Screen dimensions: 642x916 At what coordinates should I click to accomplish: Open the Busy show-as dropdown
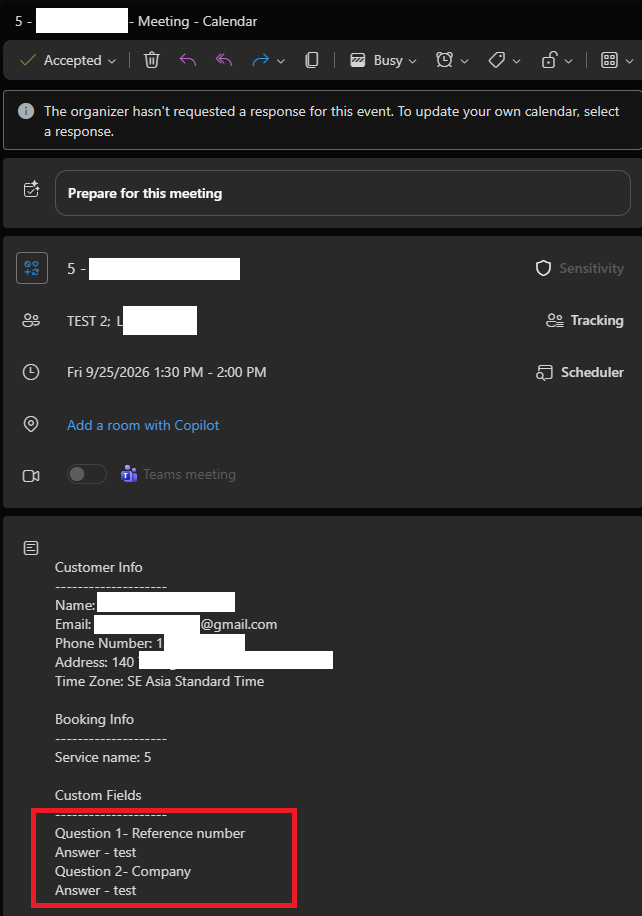click(412, 61)
